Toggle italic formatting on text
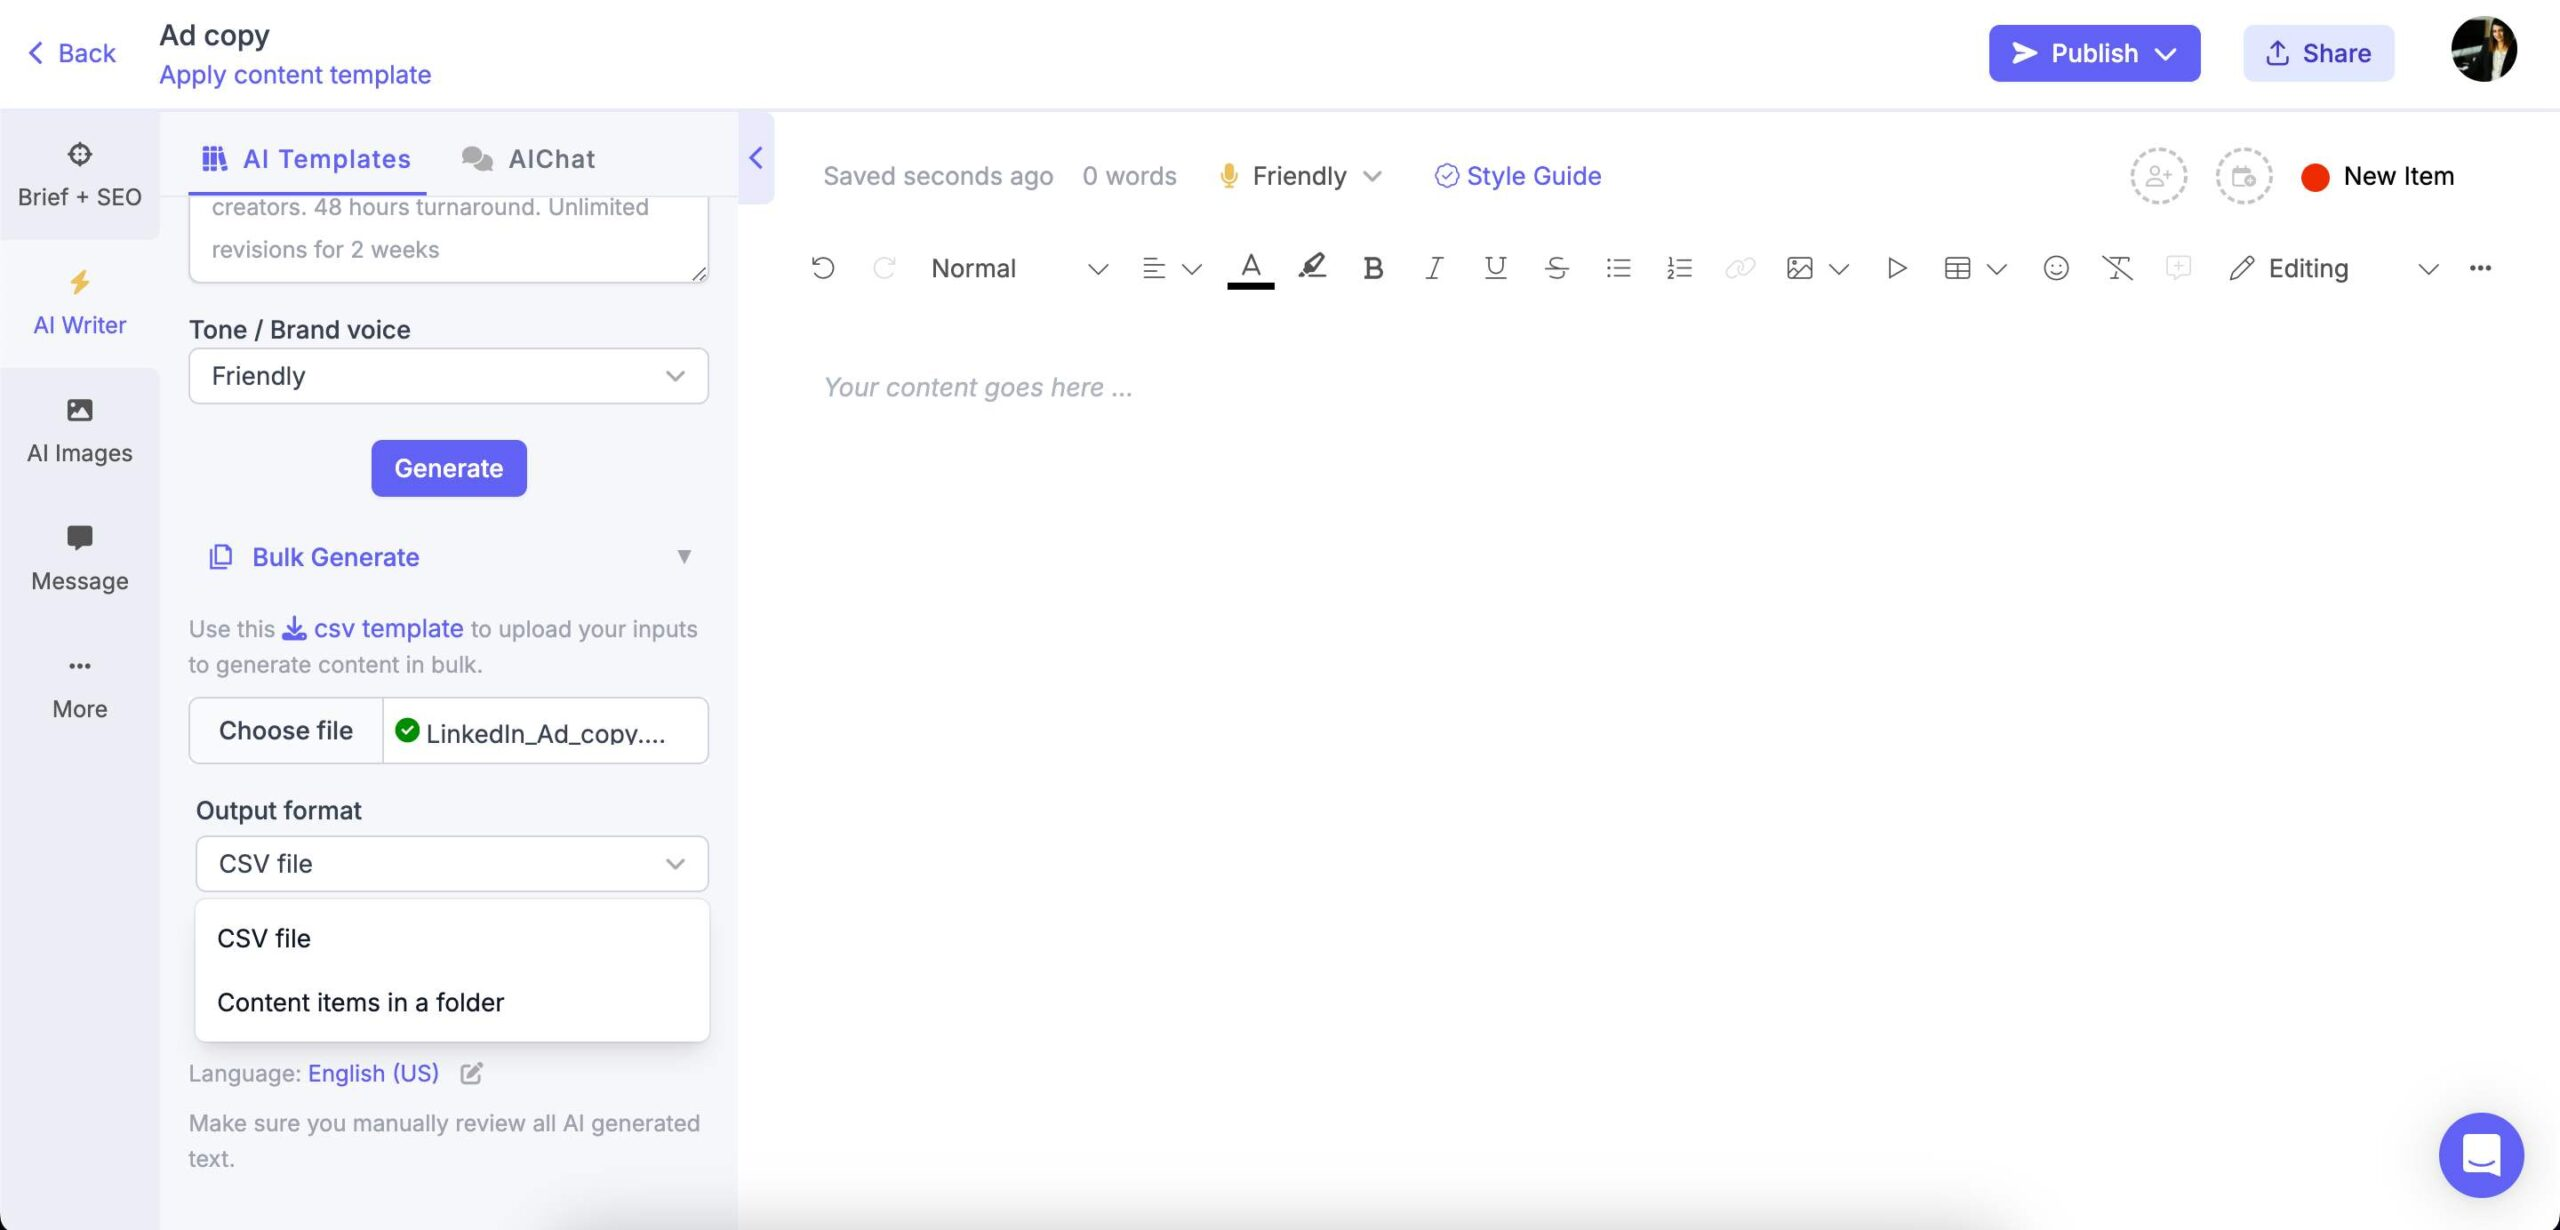The height and width of the screenshot is (1230, 2560). (1432, 268)
